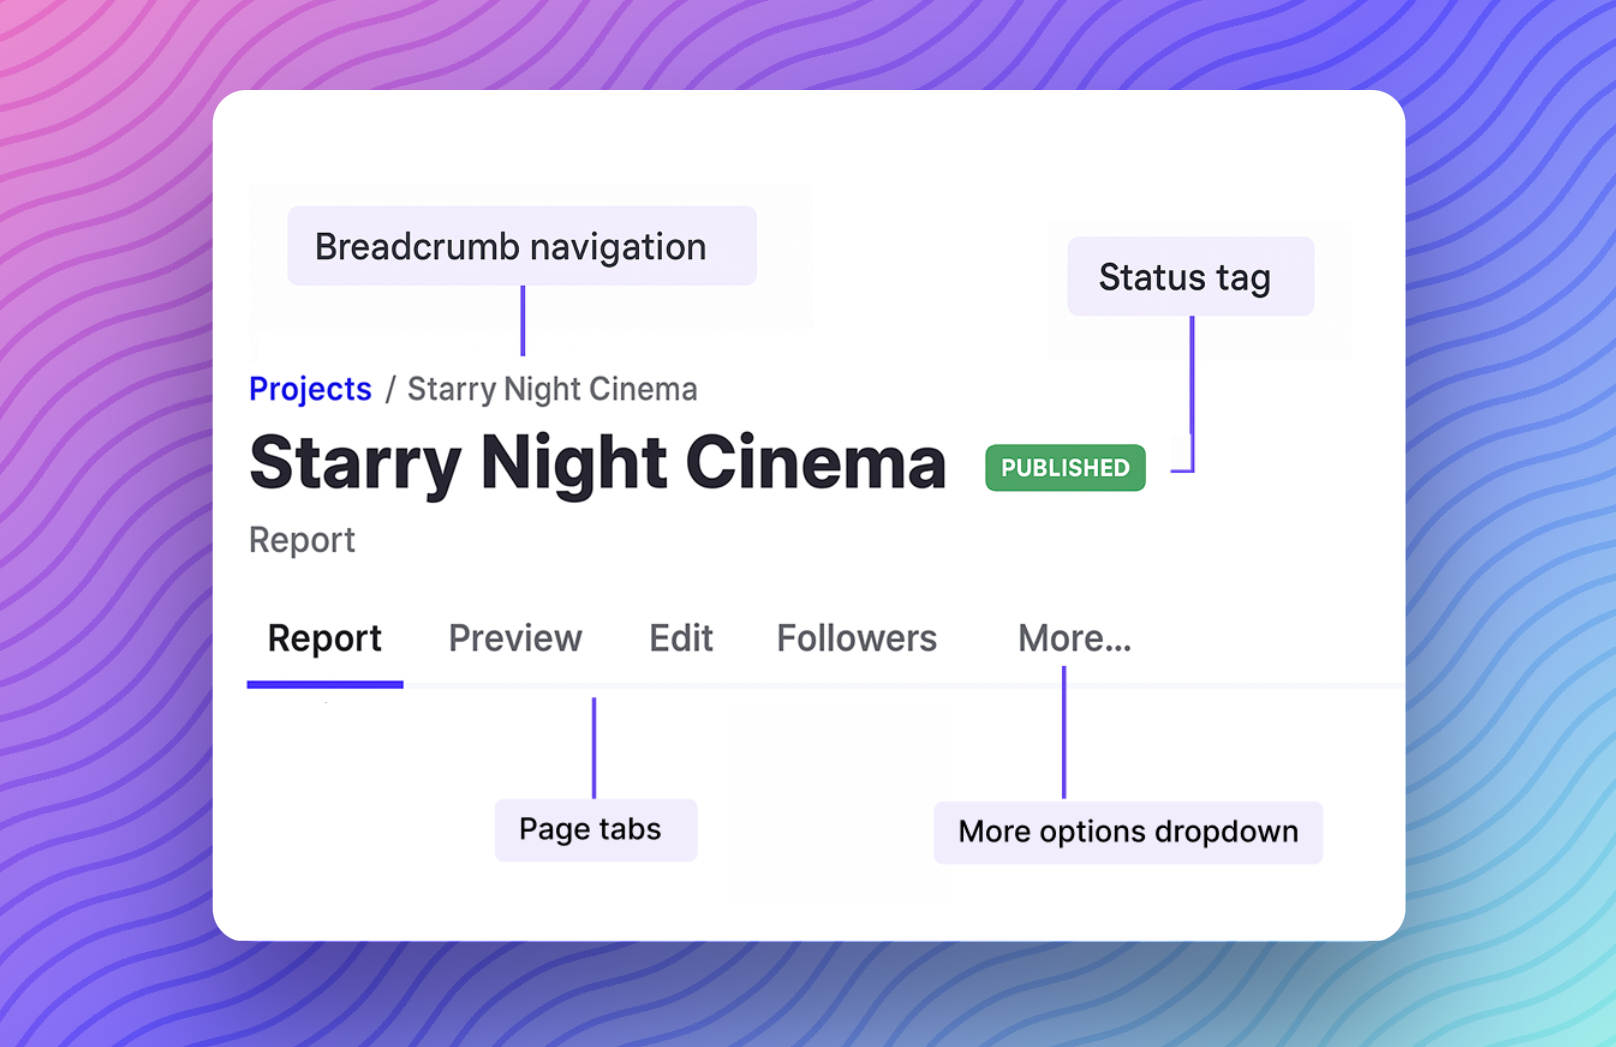Screen dimensions: 1616x1047
Task: Click the gray Report subtitle below heading
Action: (x=302, y=540)
